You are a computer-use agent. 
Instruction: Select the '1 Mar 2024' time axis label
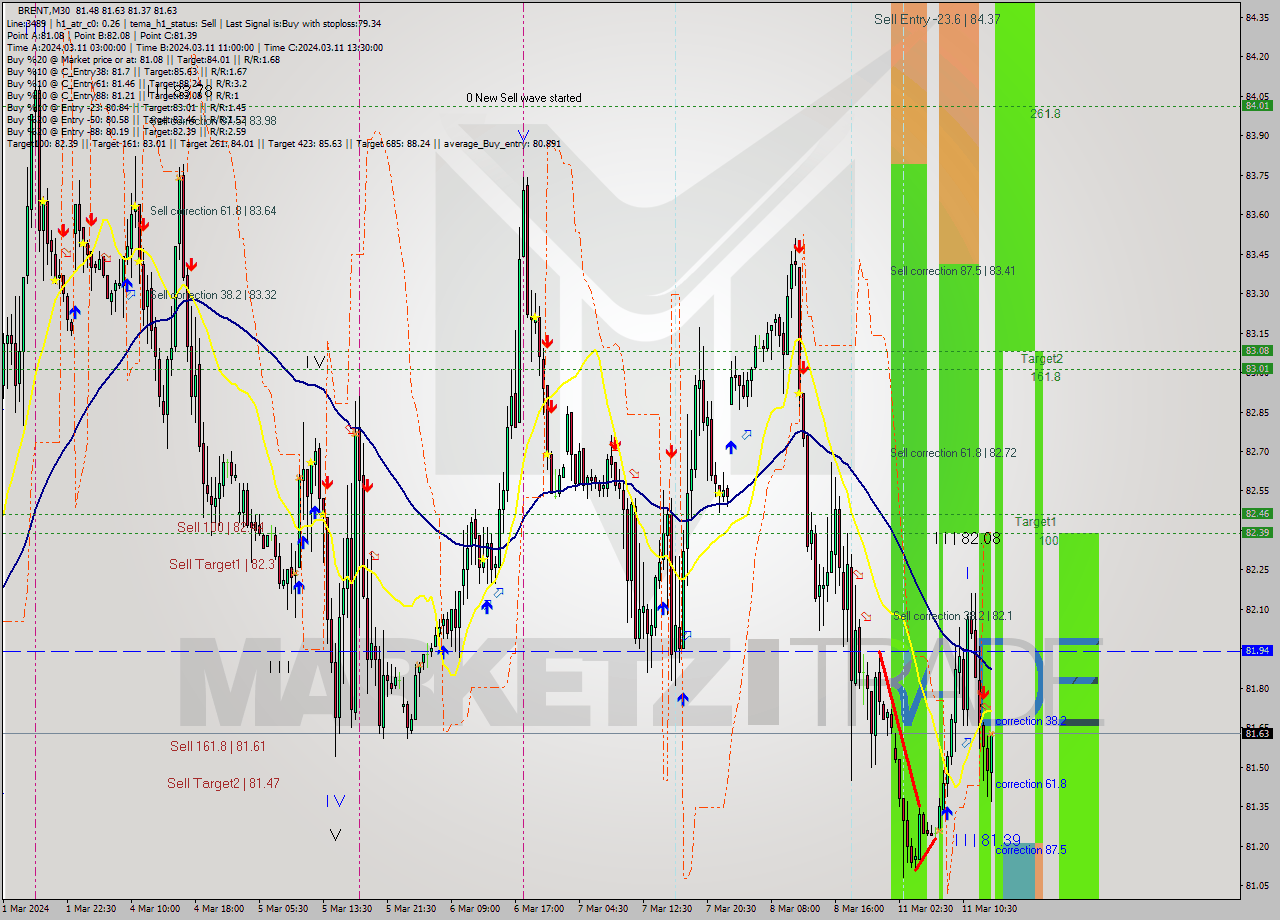tap(25, 909)
